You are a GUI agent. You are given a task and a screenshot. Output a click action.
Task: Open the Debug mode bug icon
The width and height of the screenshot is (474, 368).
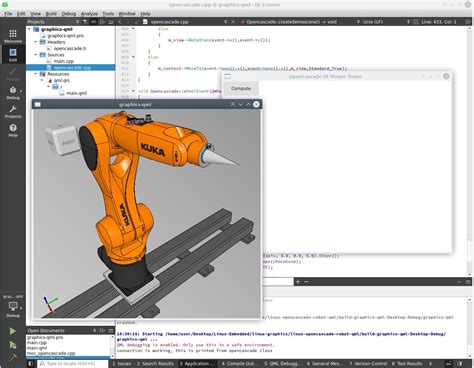tap(13, 93)
